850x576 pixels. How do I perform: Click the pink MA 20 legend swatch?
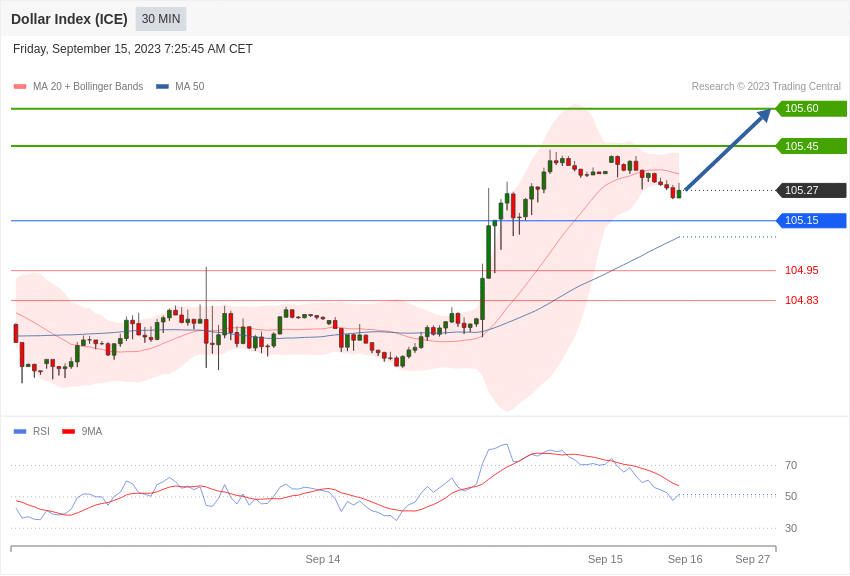coord(20,87)
